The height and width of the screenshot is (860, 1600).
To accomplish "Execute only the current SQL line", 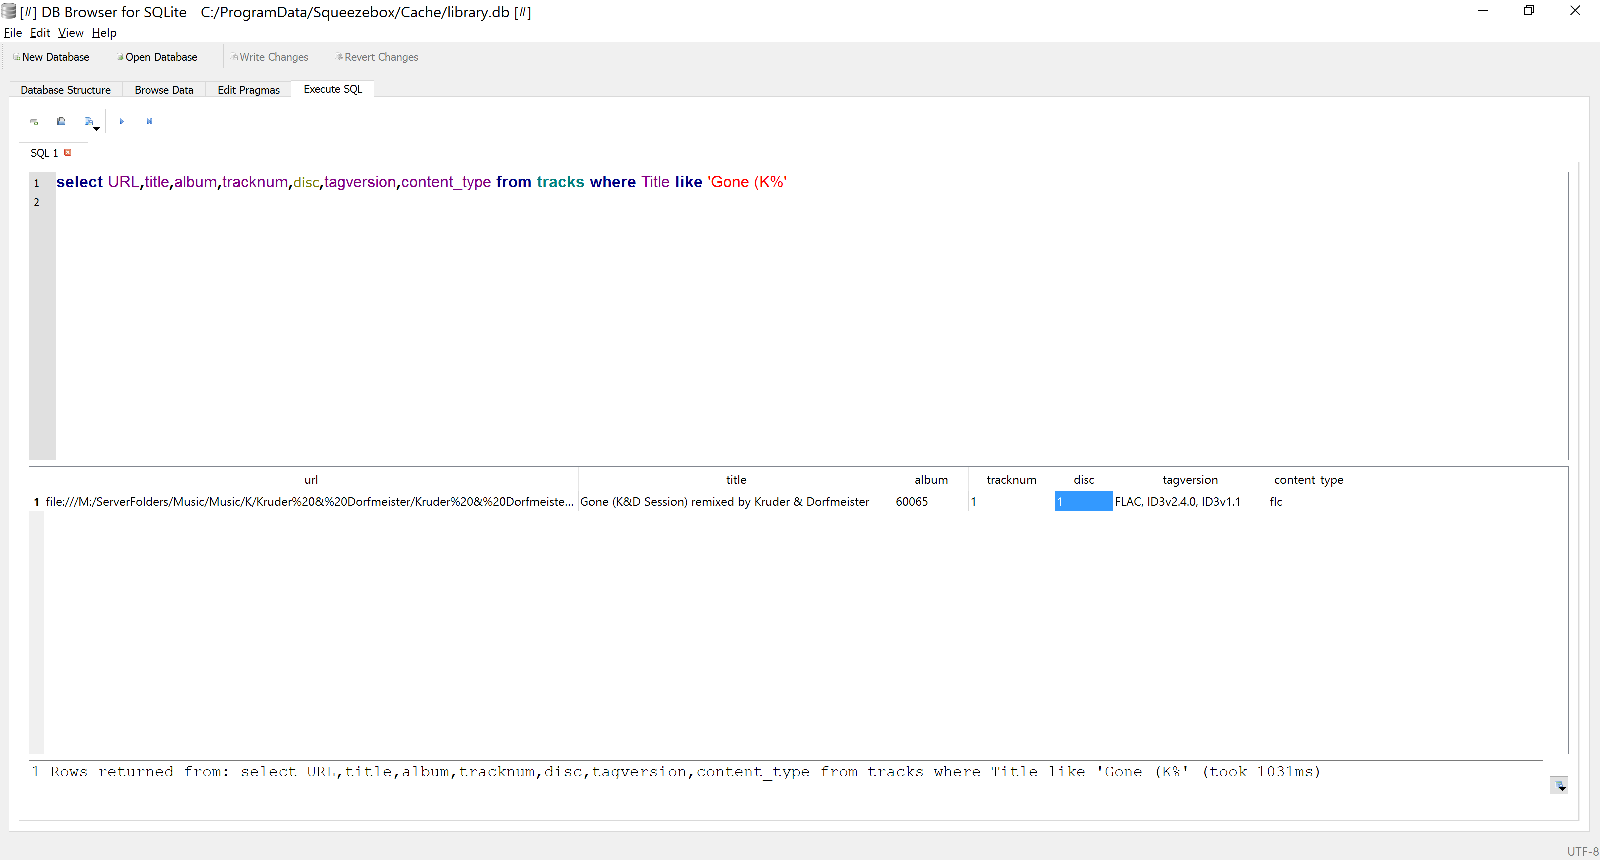I will (149, 122).
